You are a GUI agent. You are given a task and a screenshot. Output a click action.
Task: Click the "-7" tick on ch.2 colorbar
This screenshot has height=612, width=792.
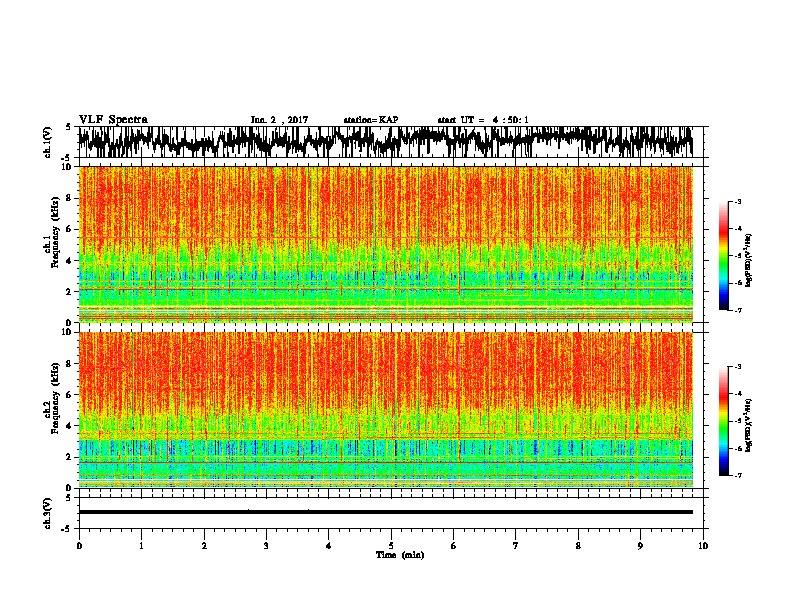pos(737,475)
